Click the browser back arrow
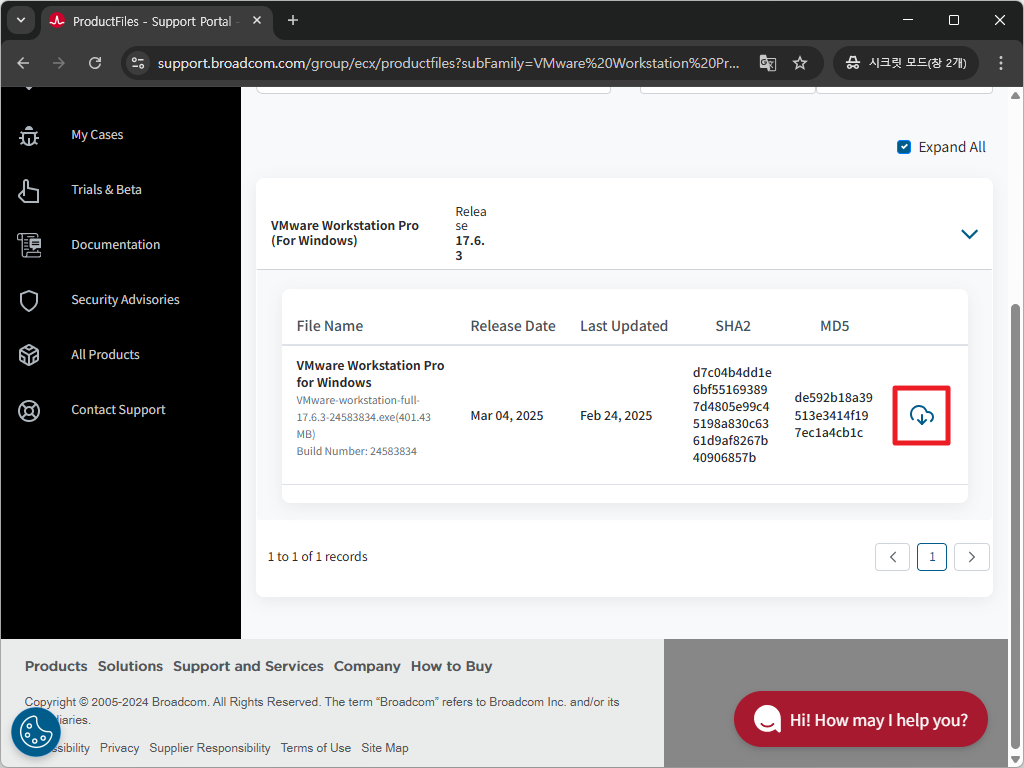The height and width of the screenshot is (768, 1024). click(24, 63)
